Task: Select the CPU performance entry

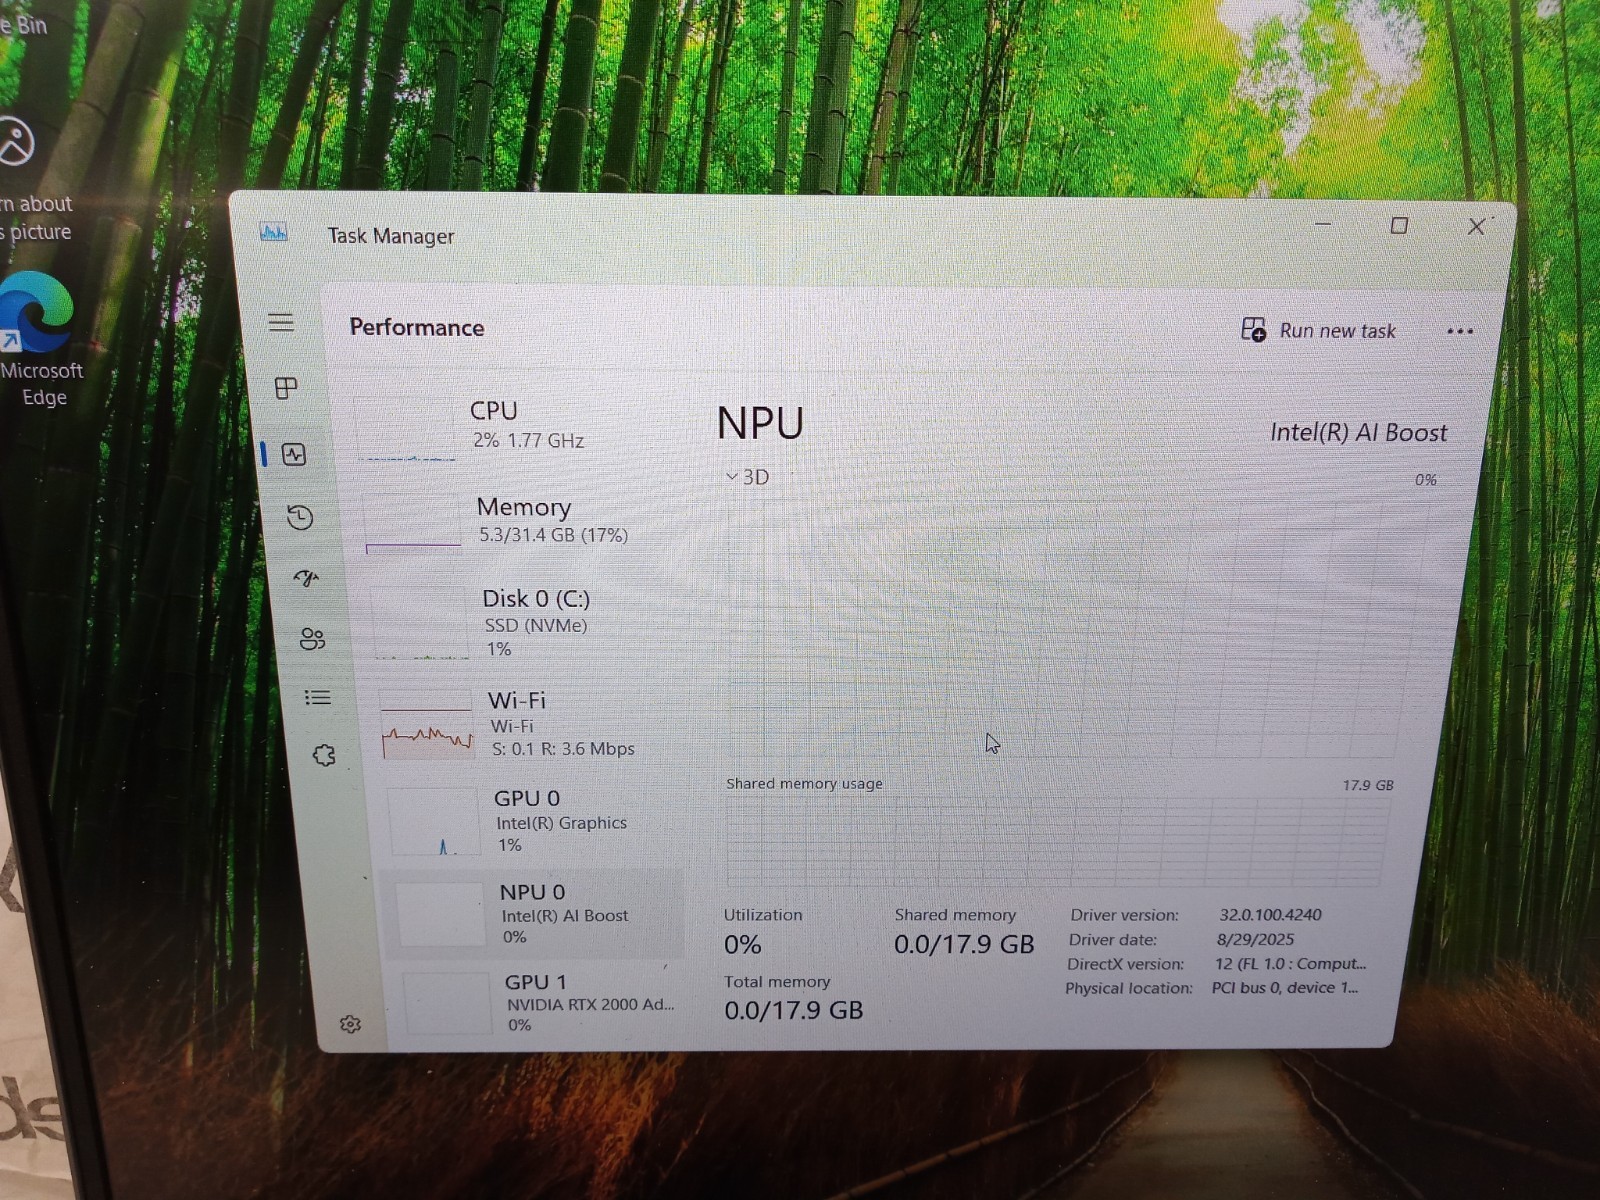Action: (510, 428)
